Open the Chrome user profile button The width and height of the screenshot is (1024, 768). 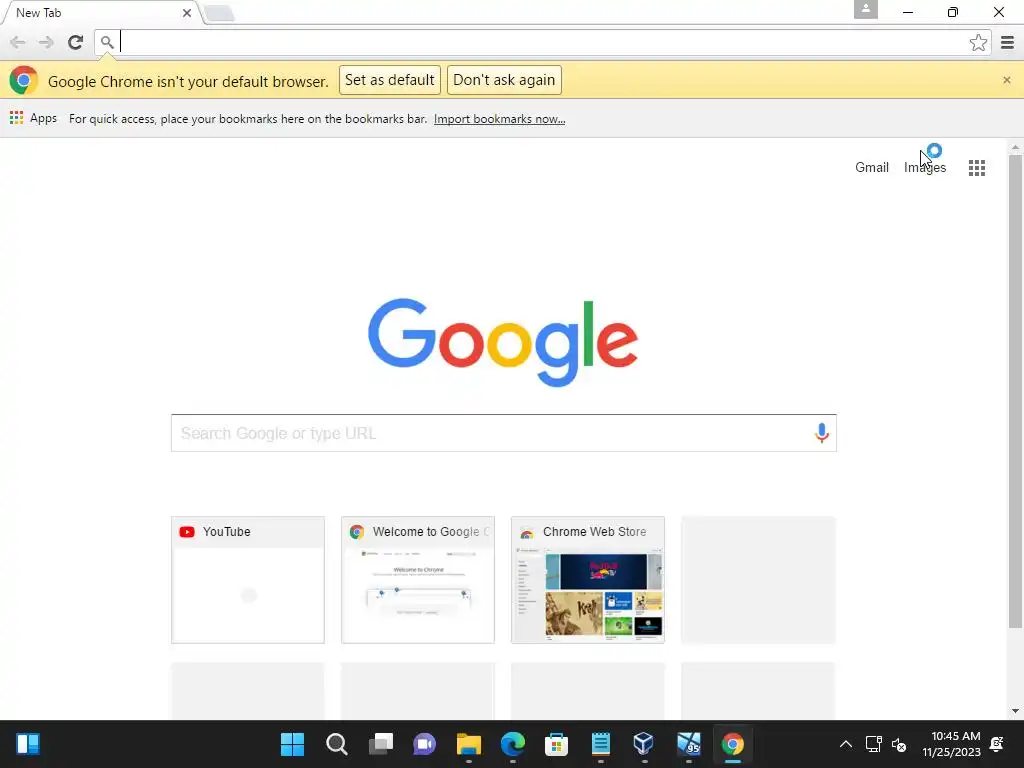(865, 9)
